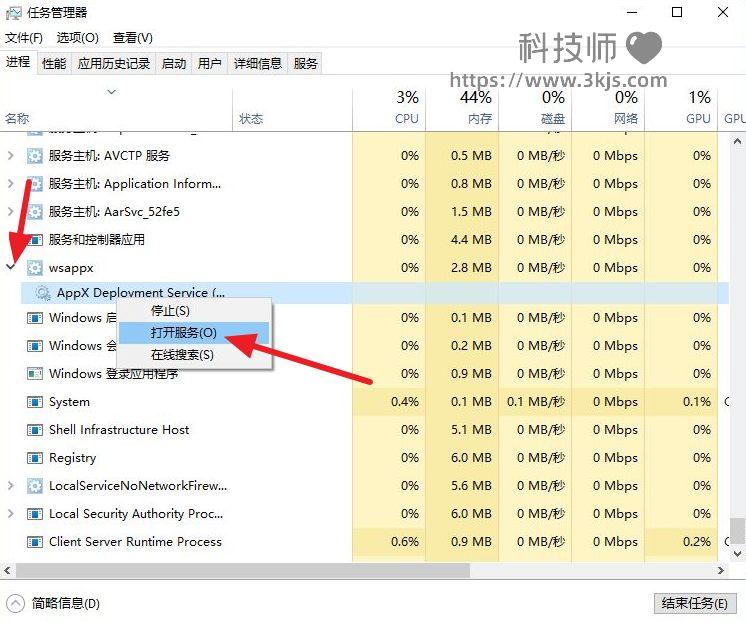
Task: Click the vertical scrollbar down arrow
Action: click(737, 554)
